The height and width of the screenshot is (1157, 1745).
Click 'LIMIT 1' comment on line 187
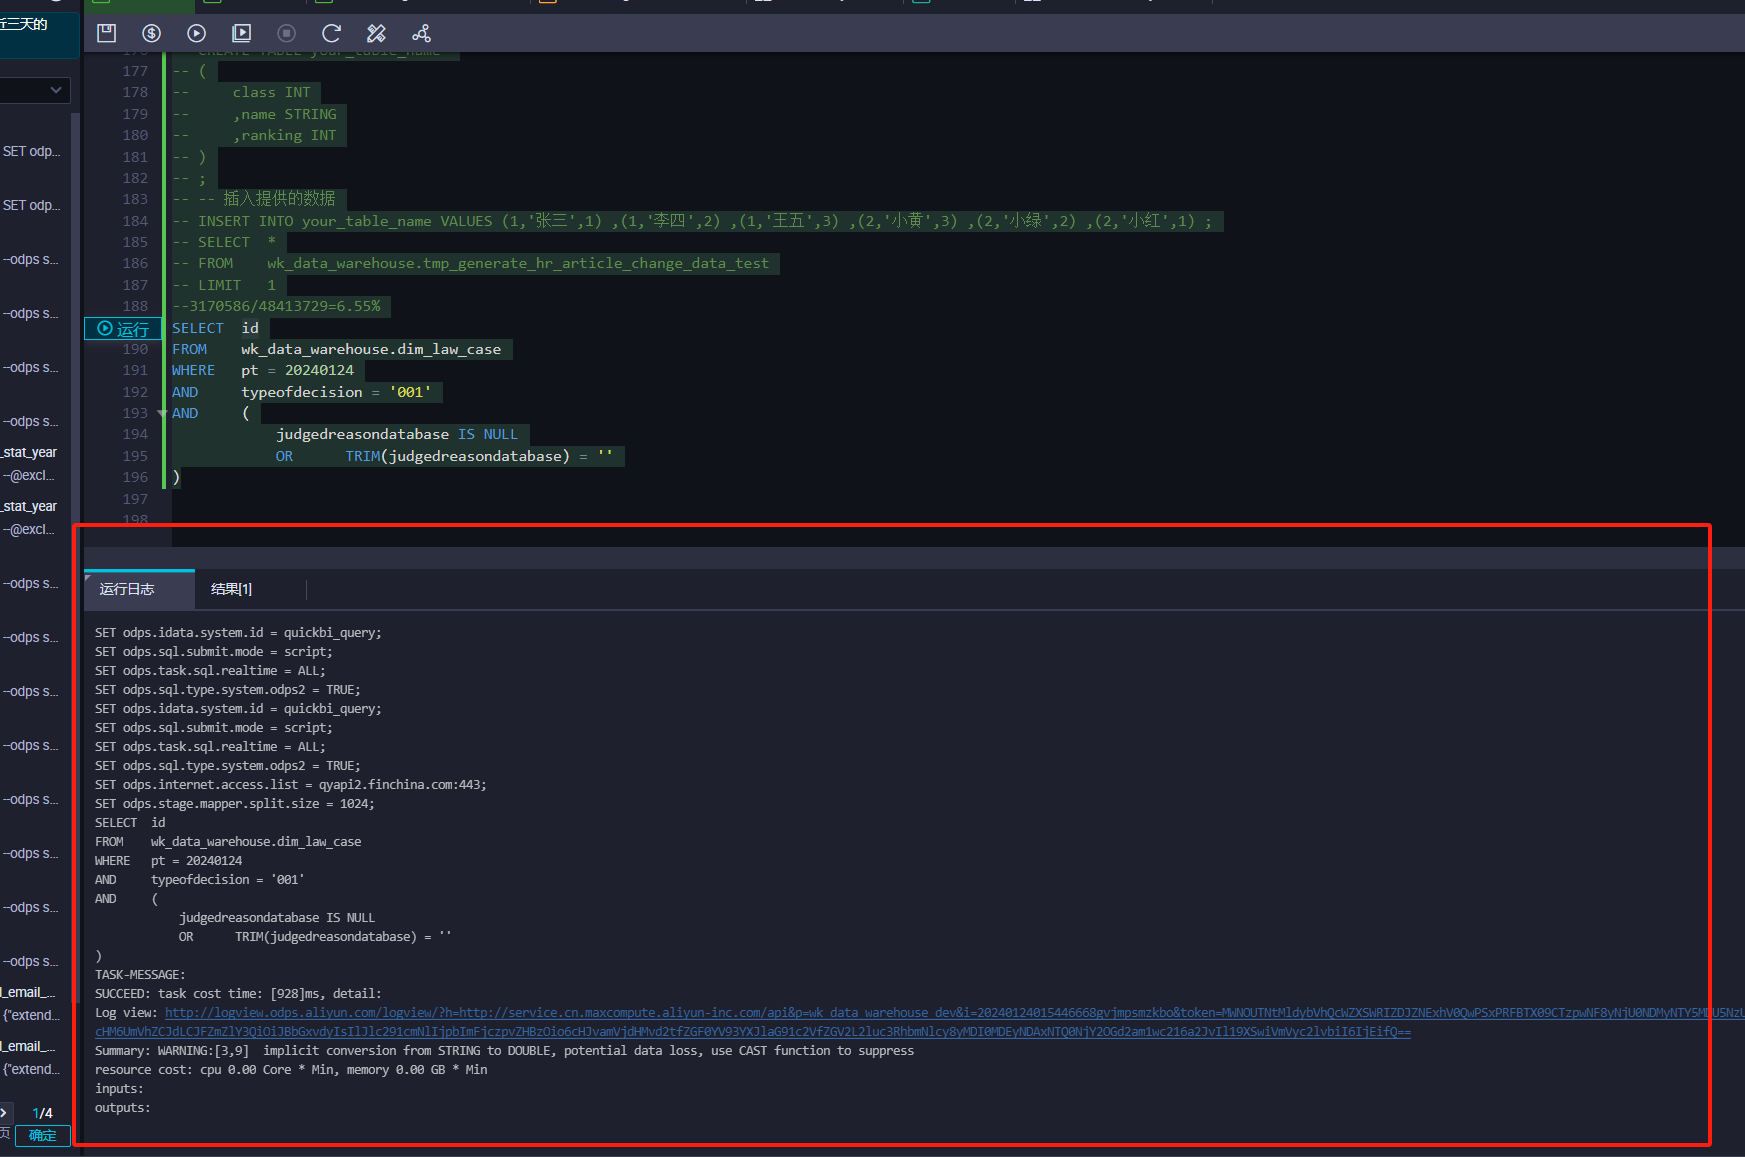coord(236,285)
